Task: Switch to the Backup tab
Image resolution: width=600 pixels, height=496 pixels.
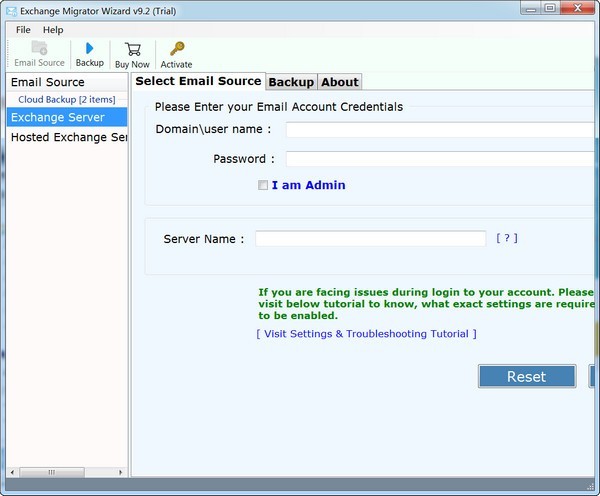Action: point(291,82)
